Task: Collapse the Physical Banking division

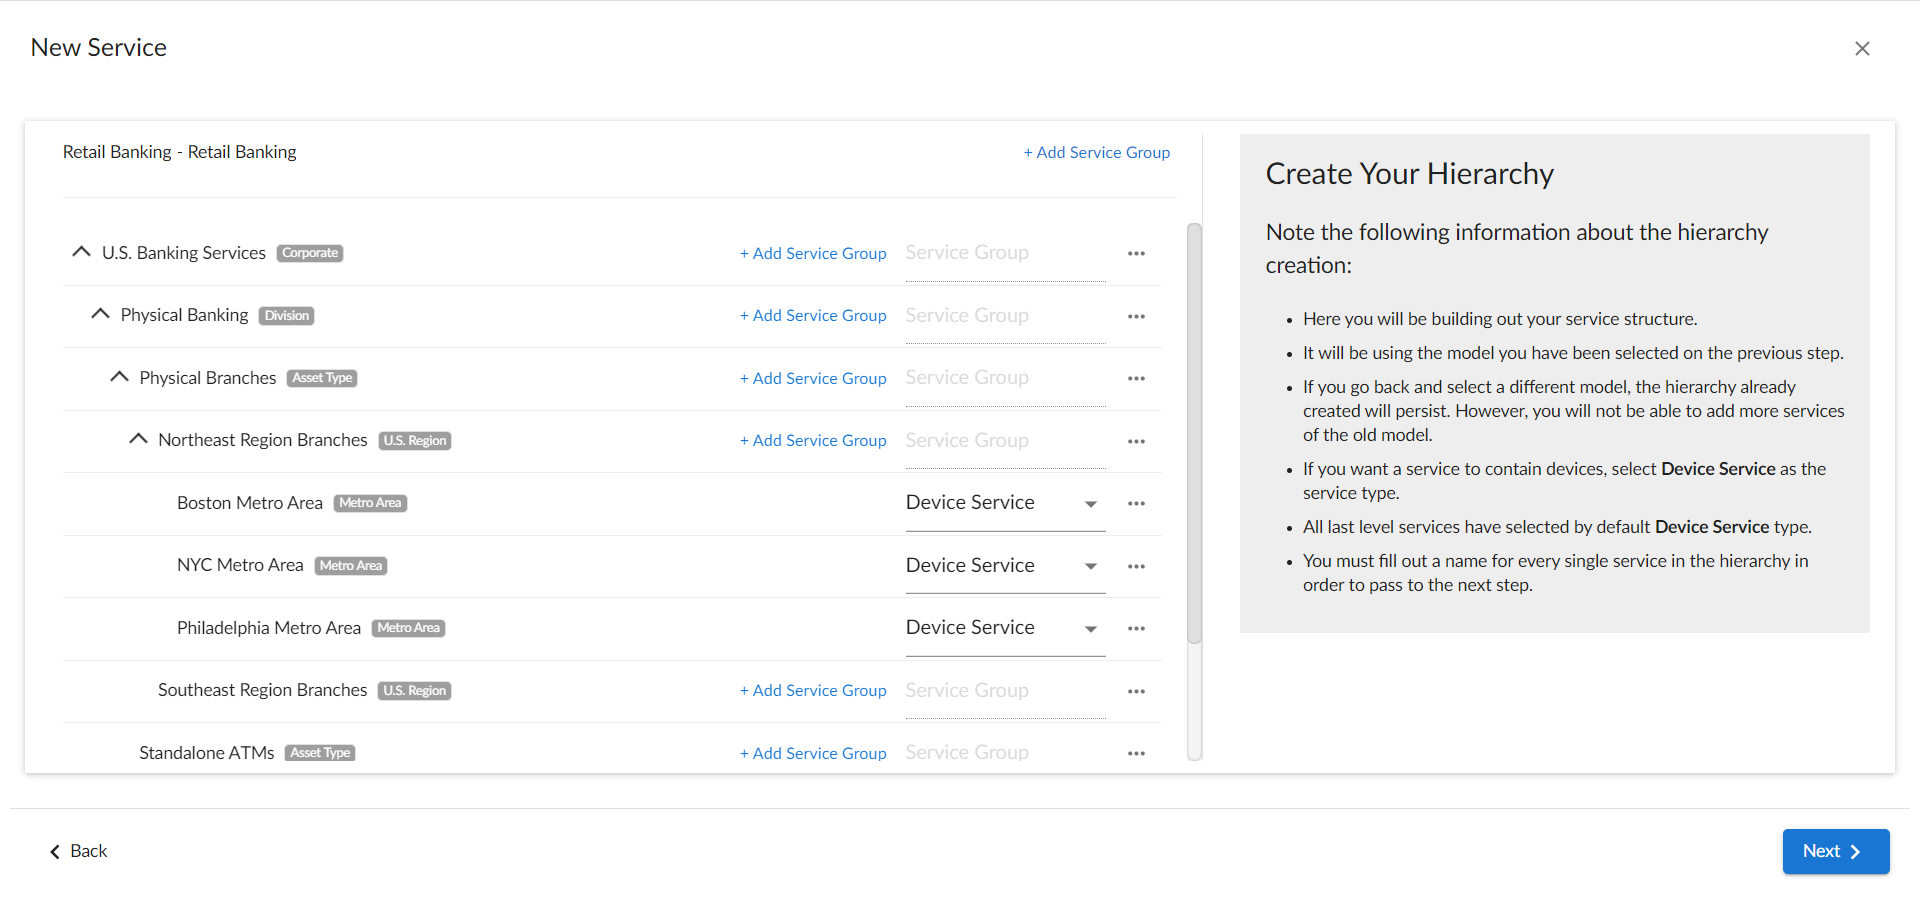Action: pos(100,315)
